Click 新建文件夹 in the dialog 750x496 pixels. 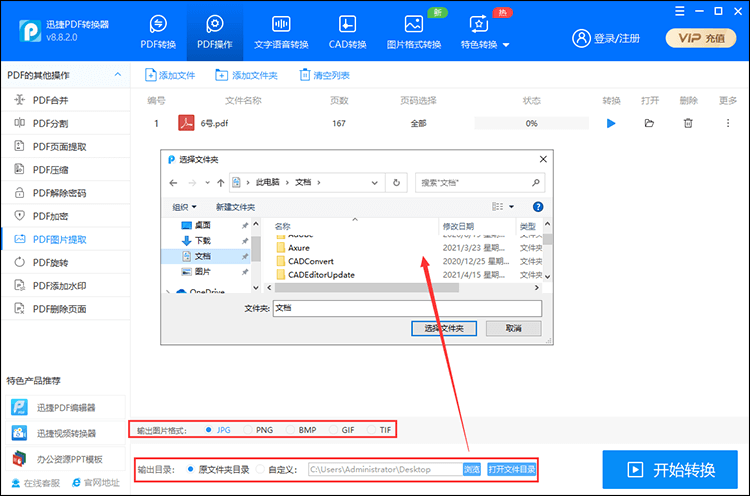pyautogui.click(x=235, y=207)
